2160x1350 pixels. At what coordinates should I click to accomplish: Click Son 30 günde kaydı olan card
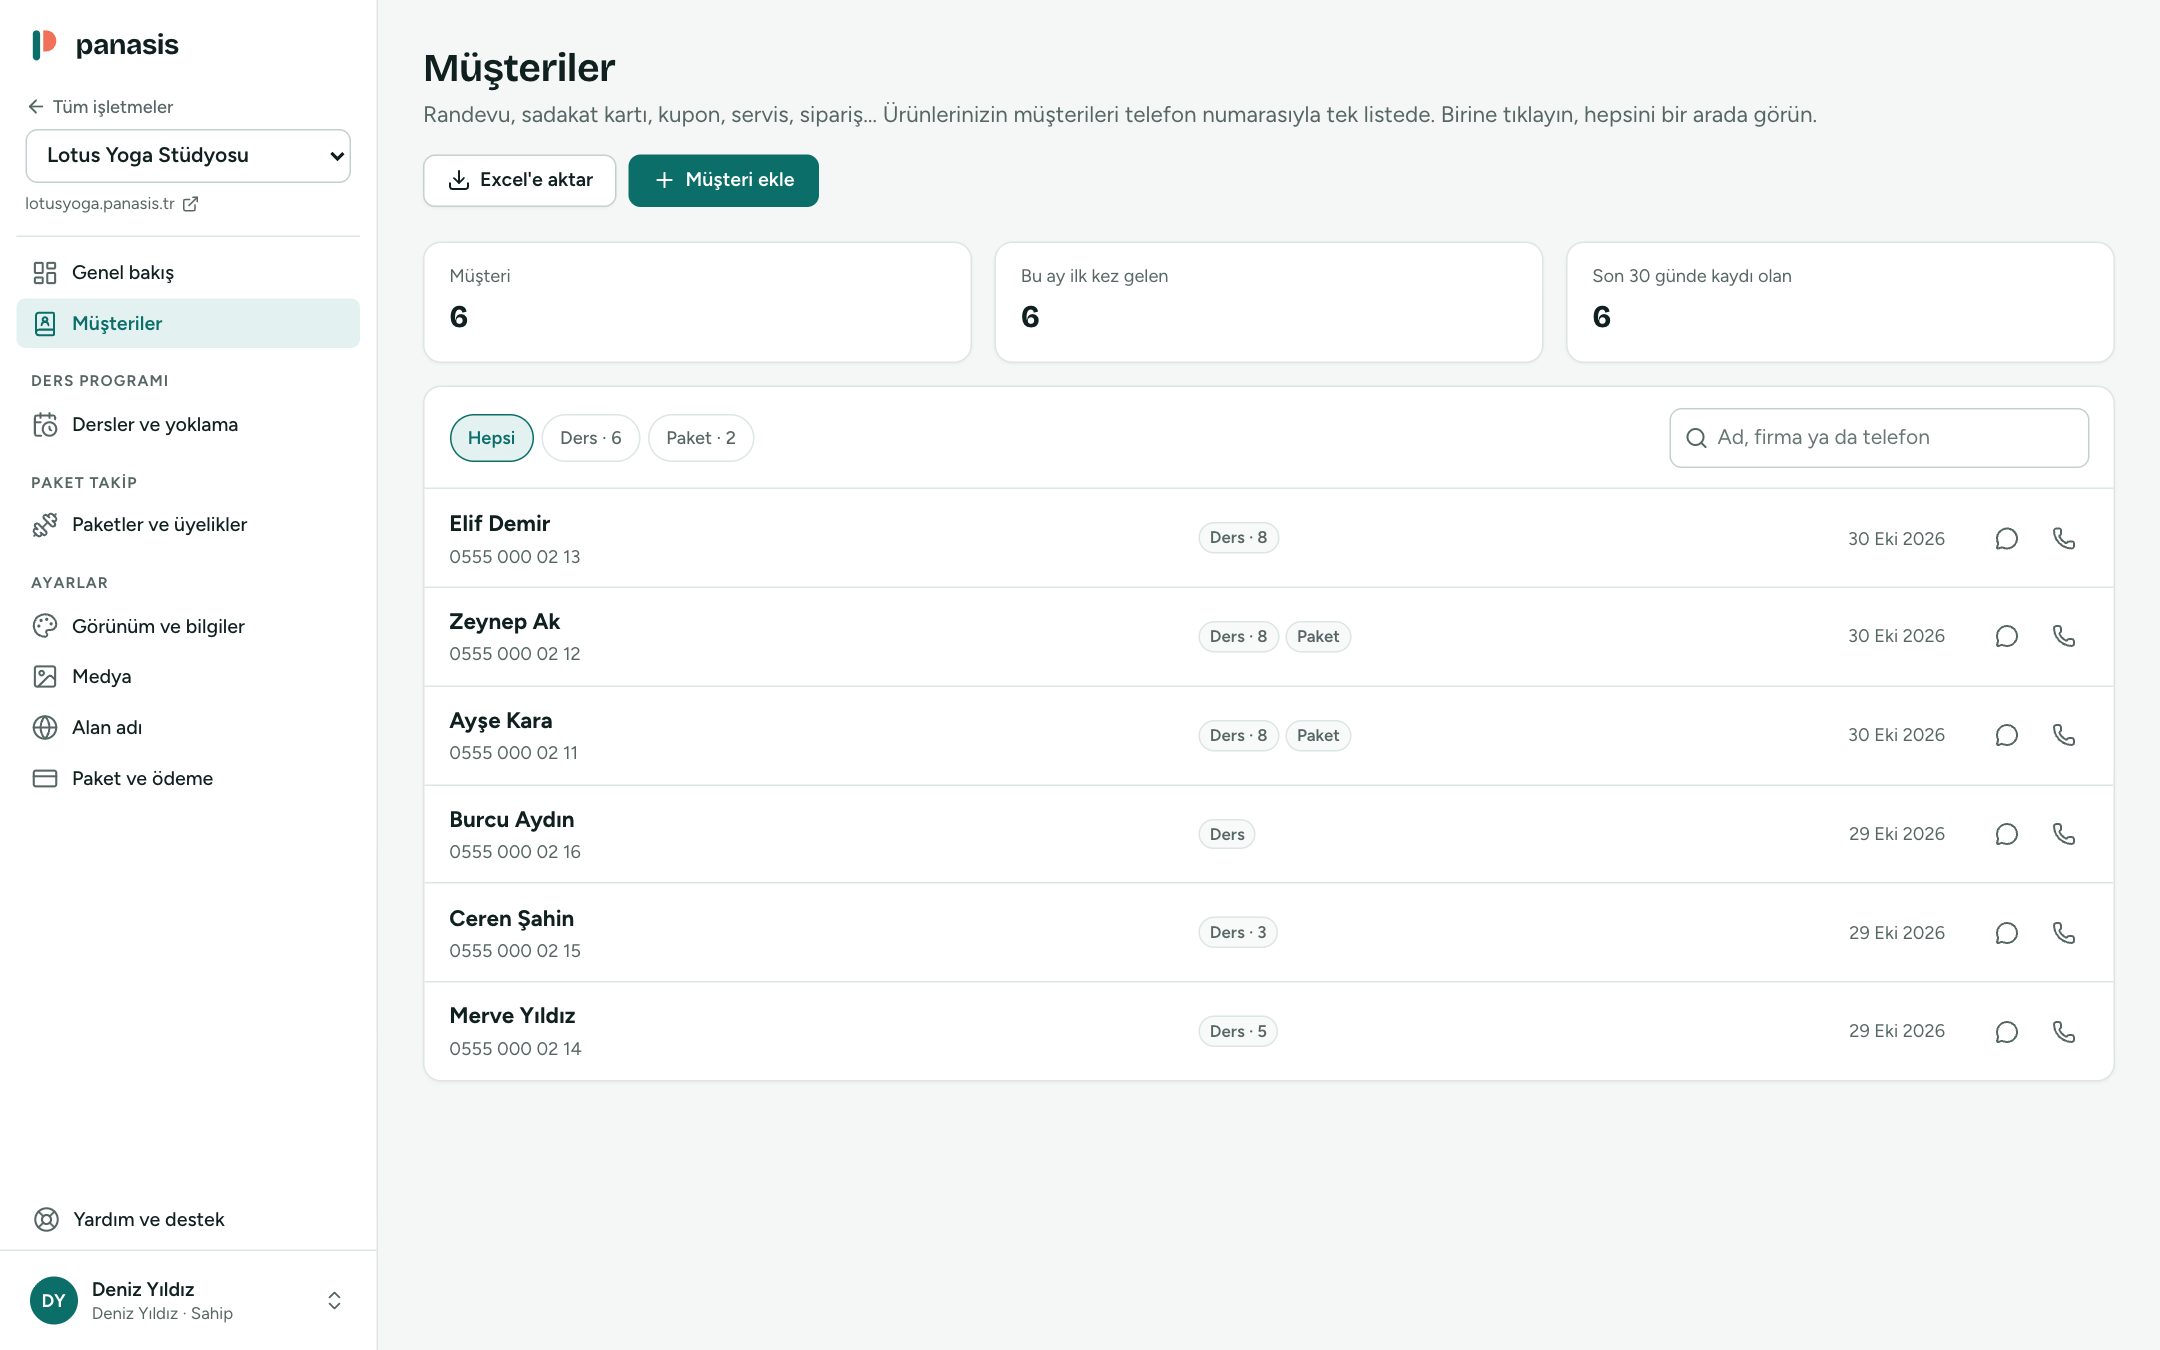click(x=1840, y=302)
